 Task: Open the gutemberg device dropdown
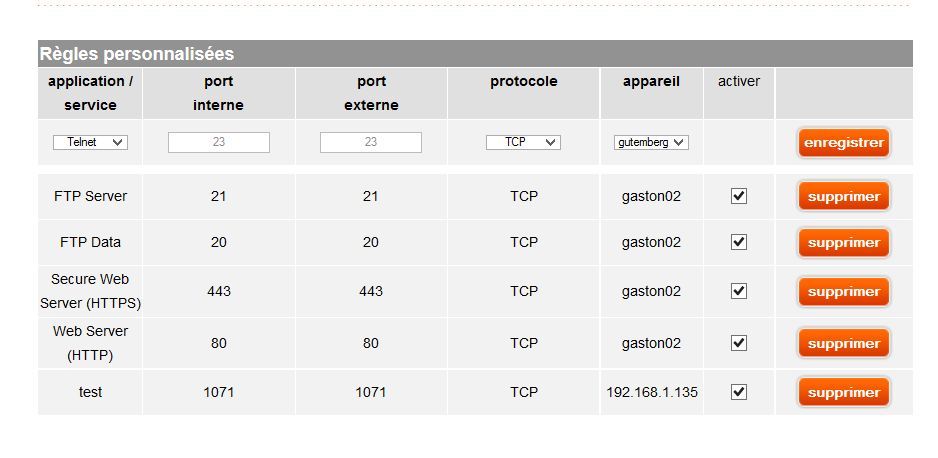(651, 143)
